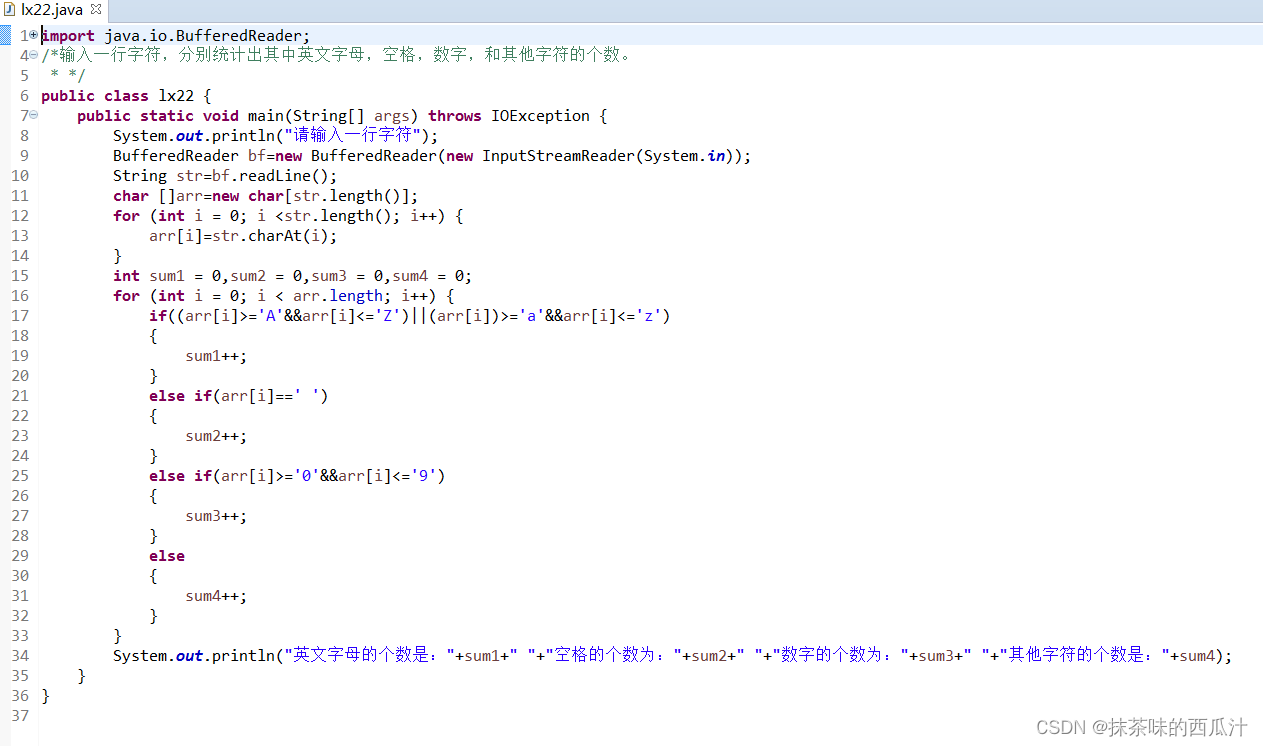Image resolution: width=1263 pixels, height=746 pixels.
Task: Click the sum1++; statement
Action: tap(216, 356)
